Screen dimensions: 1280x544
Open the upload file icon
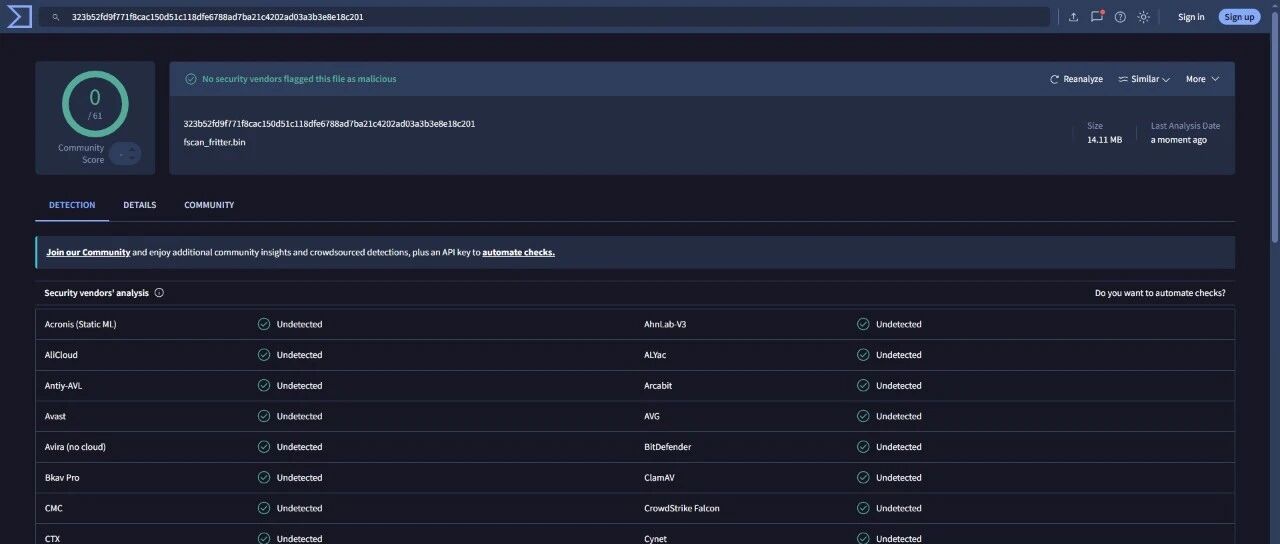coord(1073,17)
